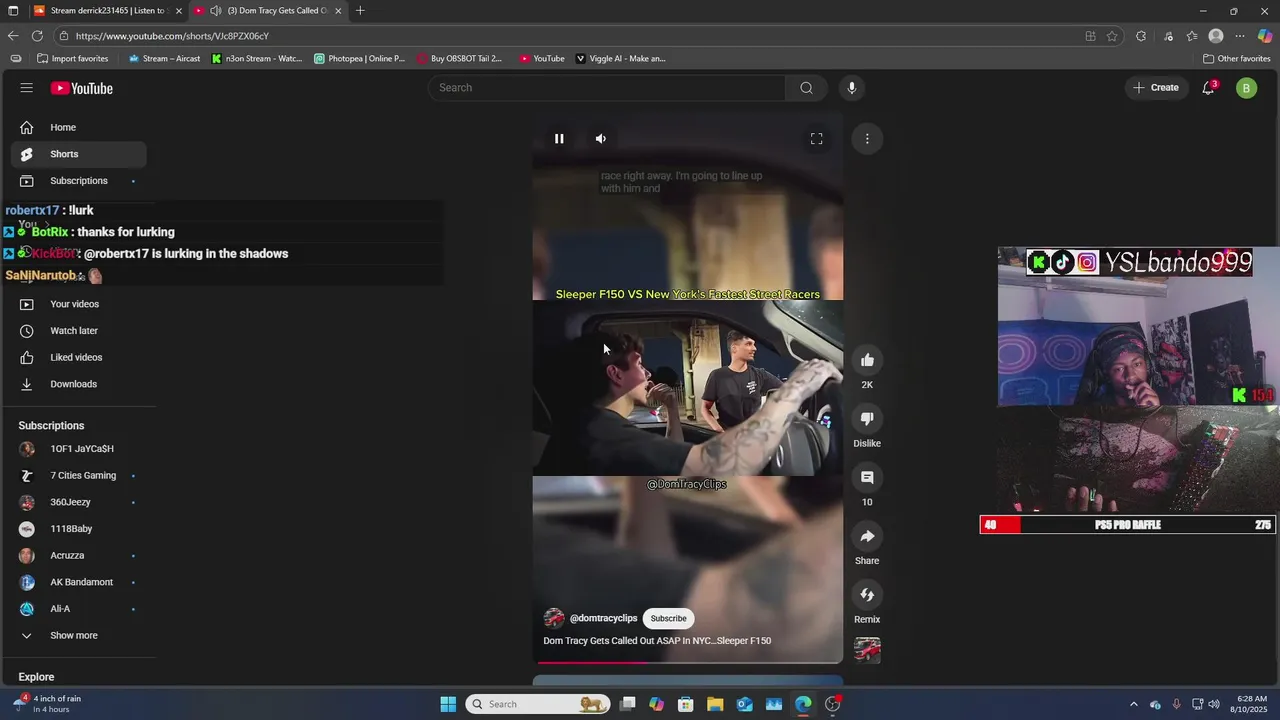Mute the Dom Tracy tab's audio icon
This screenshot has width=1280, height=720.
point(215,11)
